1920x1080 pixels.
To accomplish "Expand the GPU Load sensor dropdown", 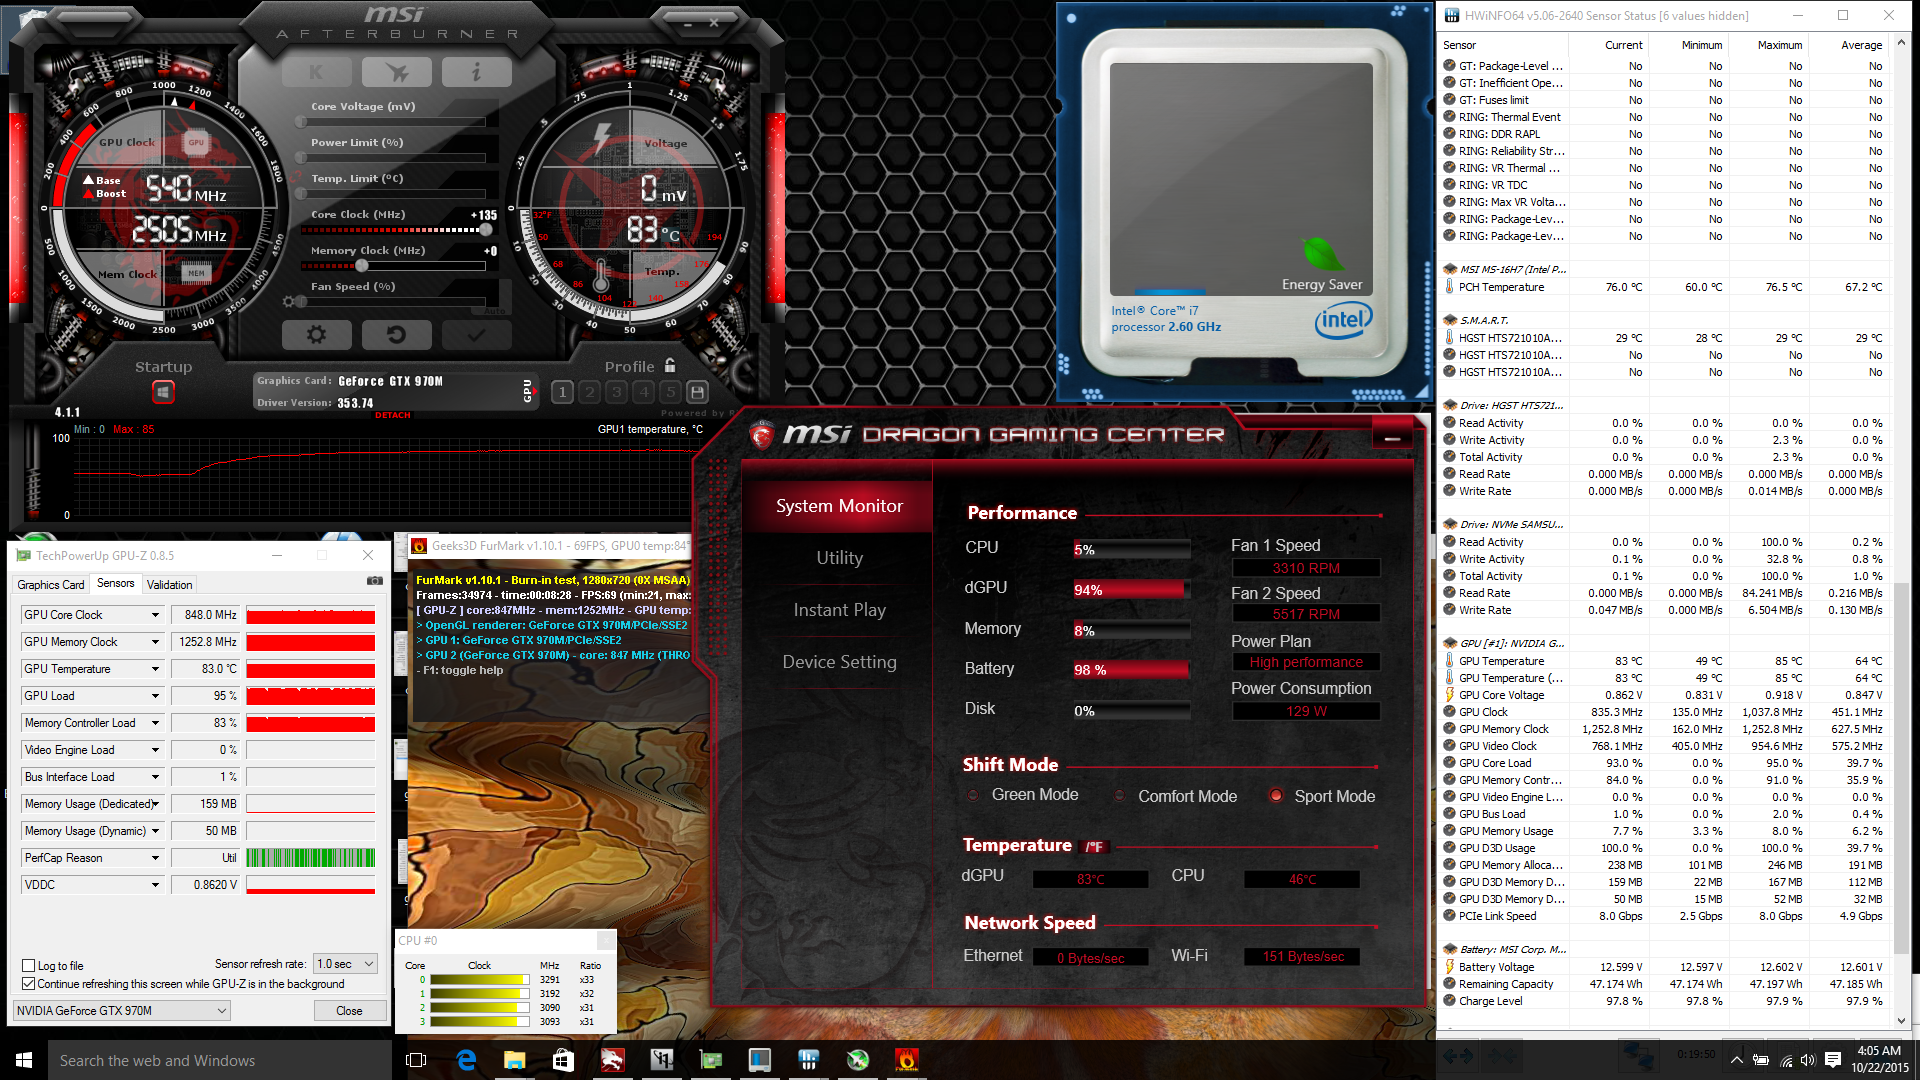I will [x=155, y=696].
